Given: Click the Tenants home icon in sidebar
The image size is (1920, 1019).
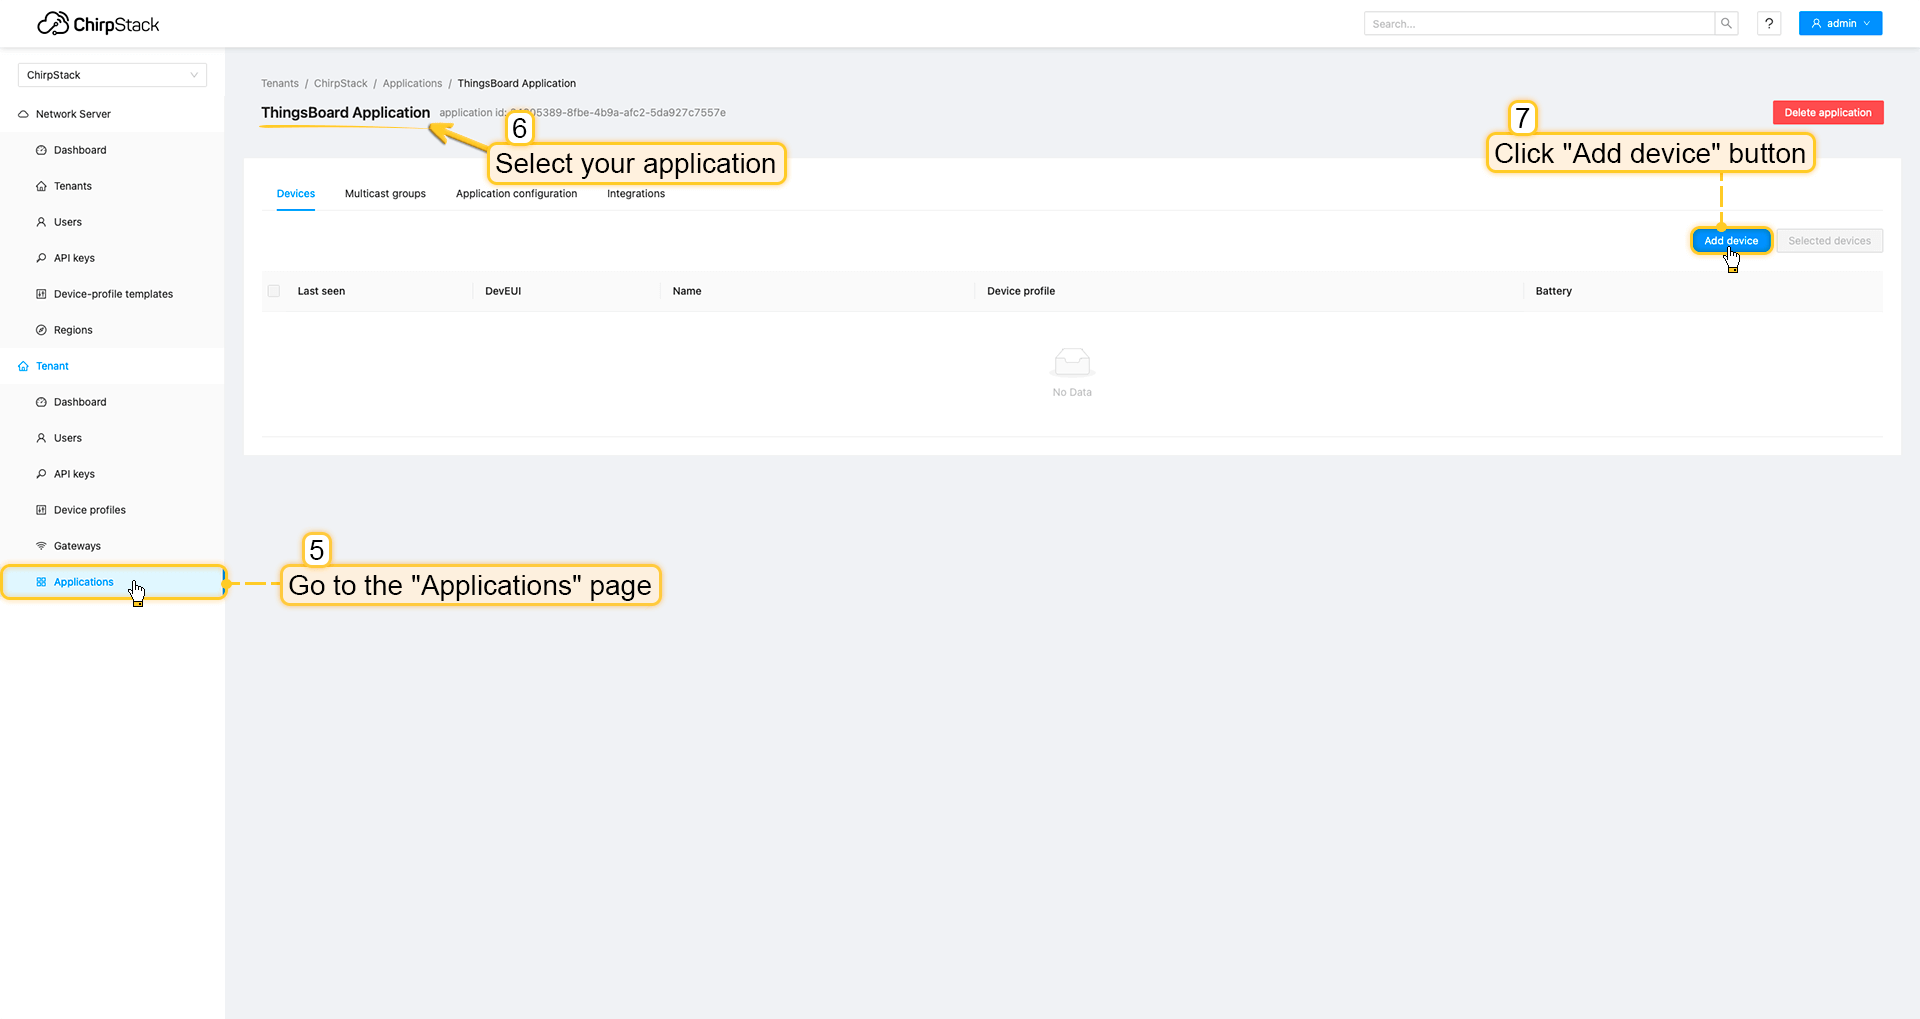Looking at the screenshot, I should pyautogui.click(x=41, y=186).
